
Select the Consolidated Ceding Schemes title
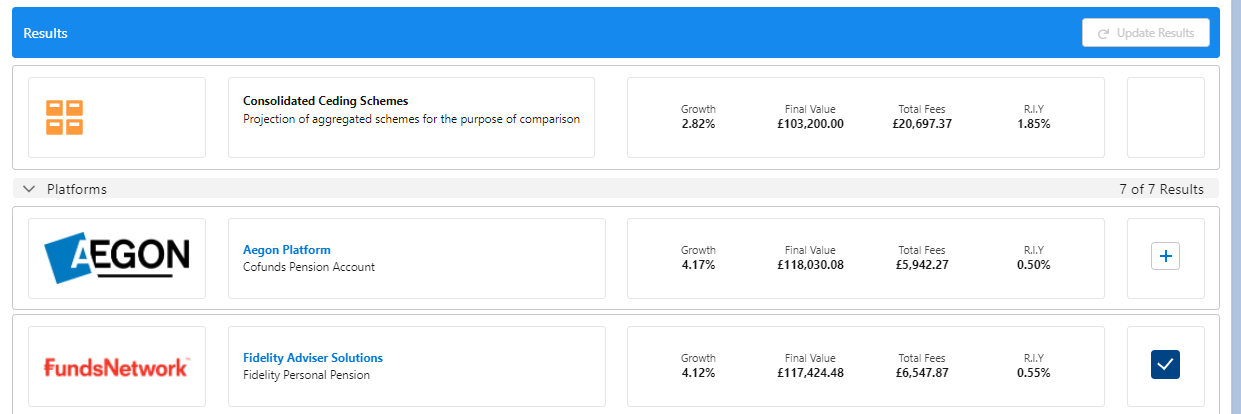pos(325,101)
